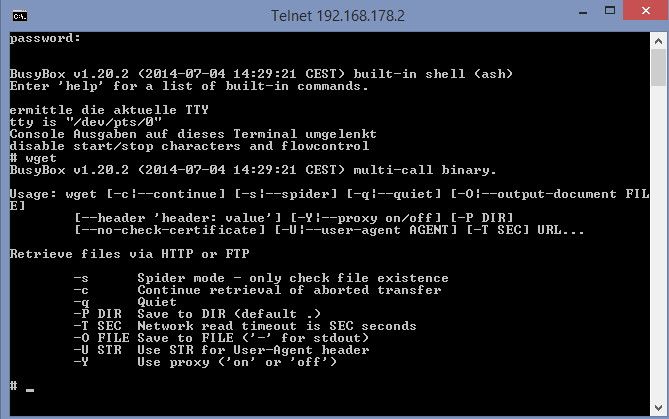Screen dimensions: 669x419
Task: Click the 'password:' line in the terminal
Action: [x=45, y=38]
